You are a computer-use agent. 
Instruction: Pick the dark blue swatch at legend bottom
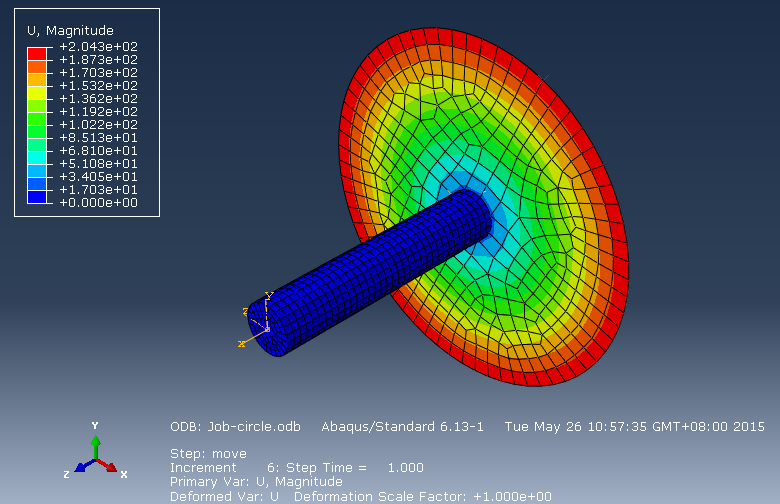pos(37,197)
